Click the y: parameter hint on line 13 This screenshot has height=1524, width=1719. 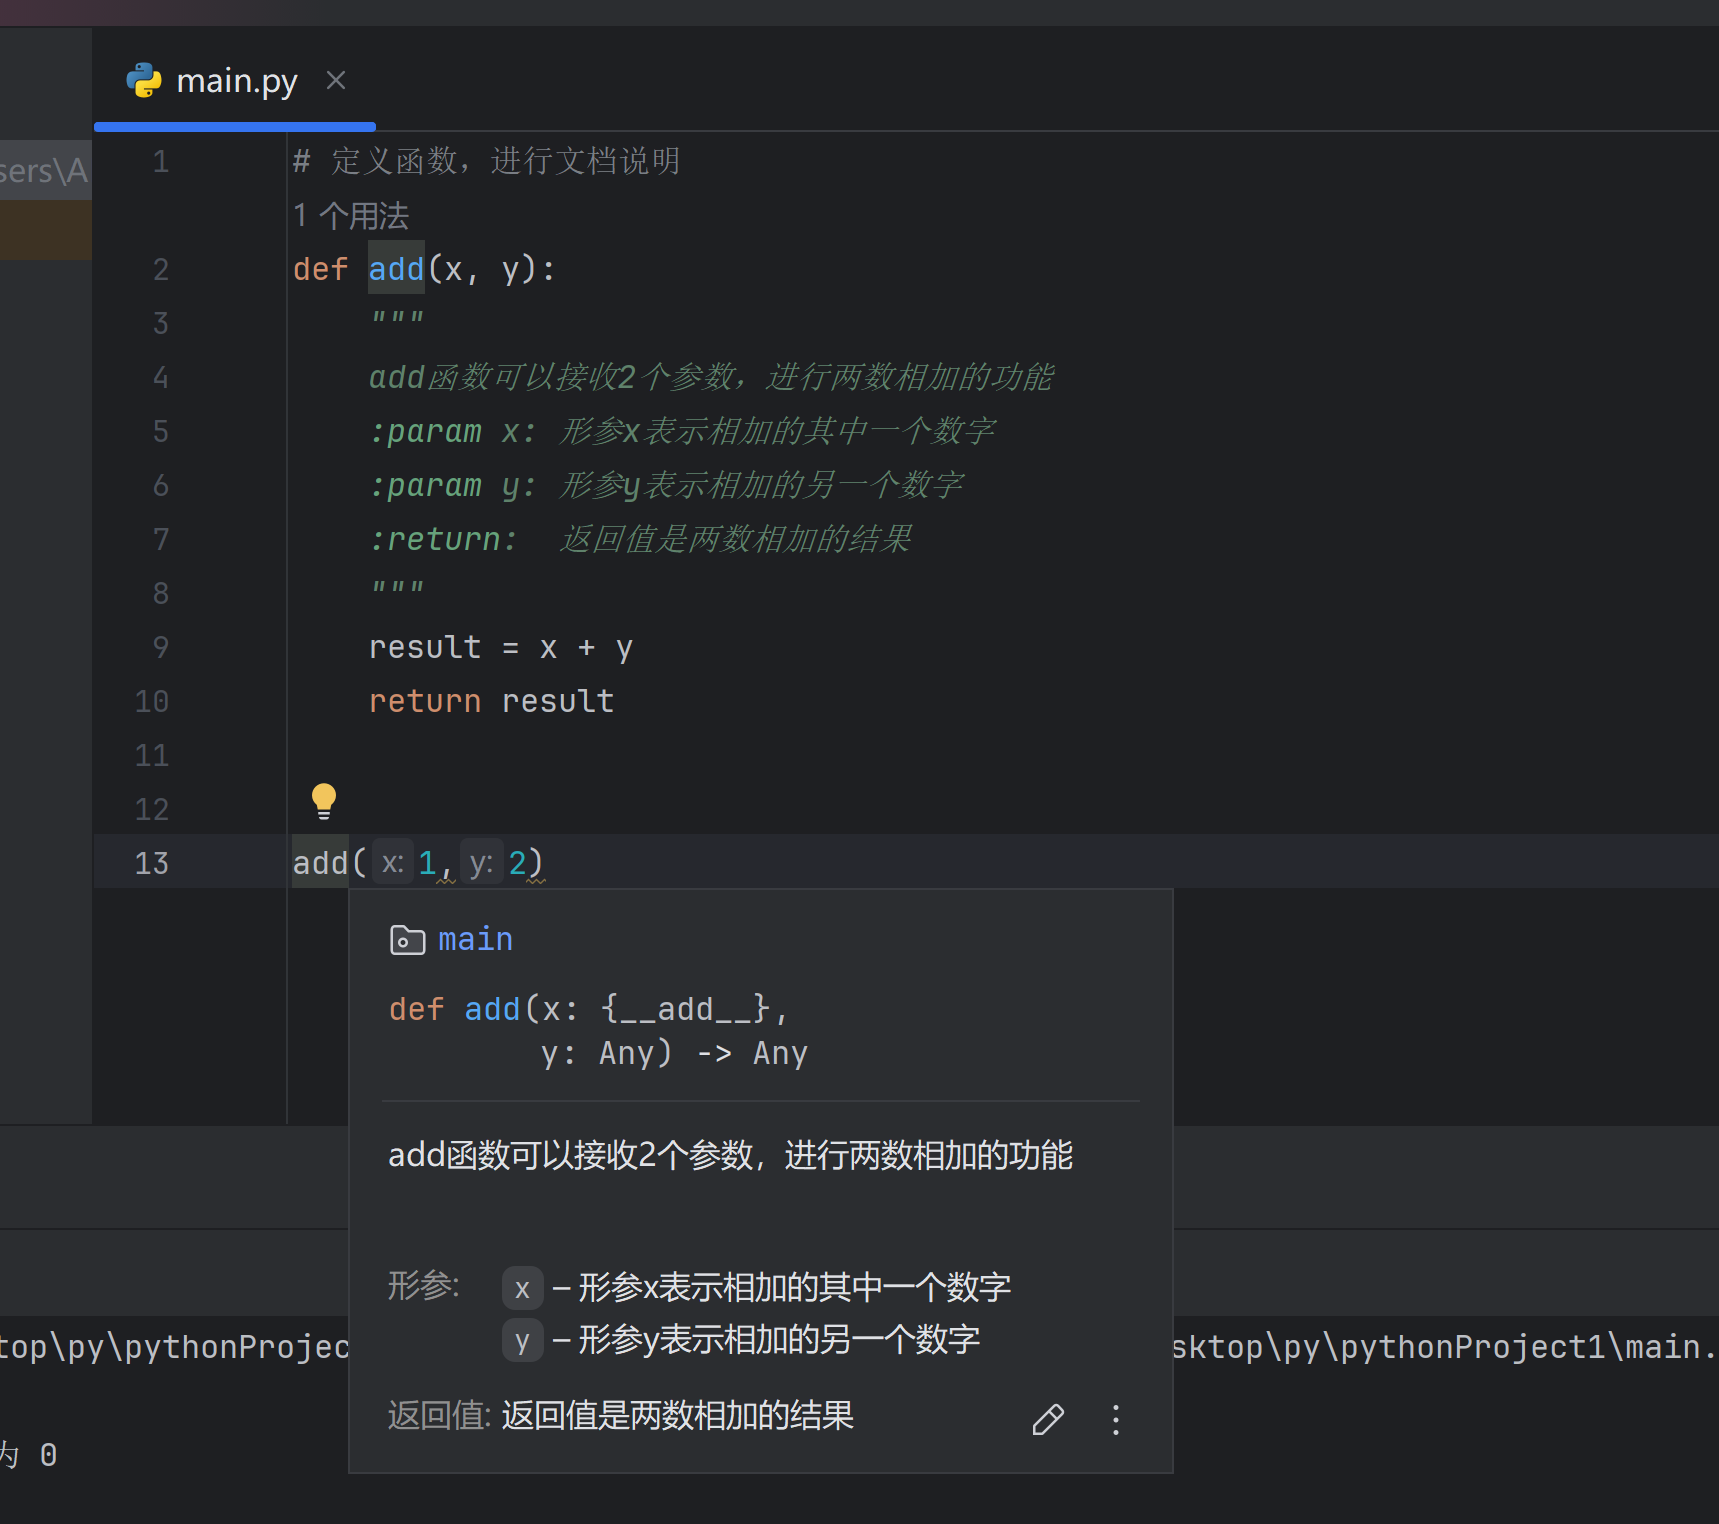(481, 862)
